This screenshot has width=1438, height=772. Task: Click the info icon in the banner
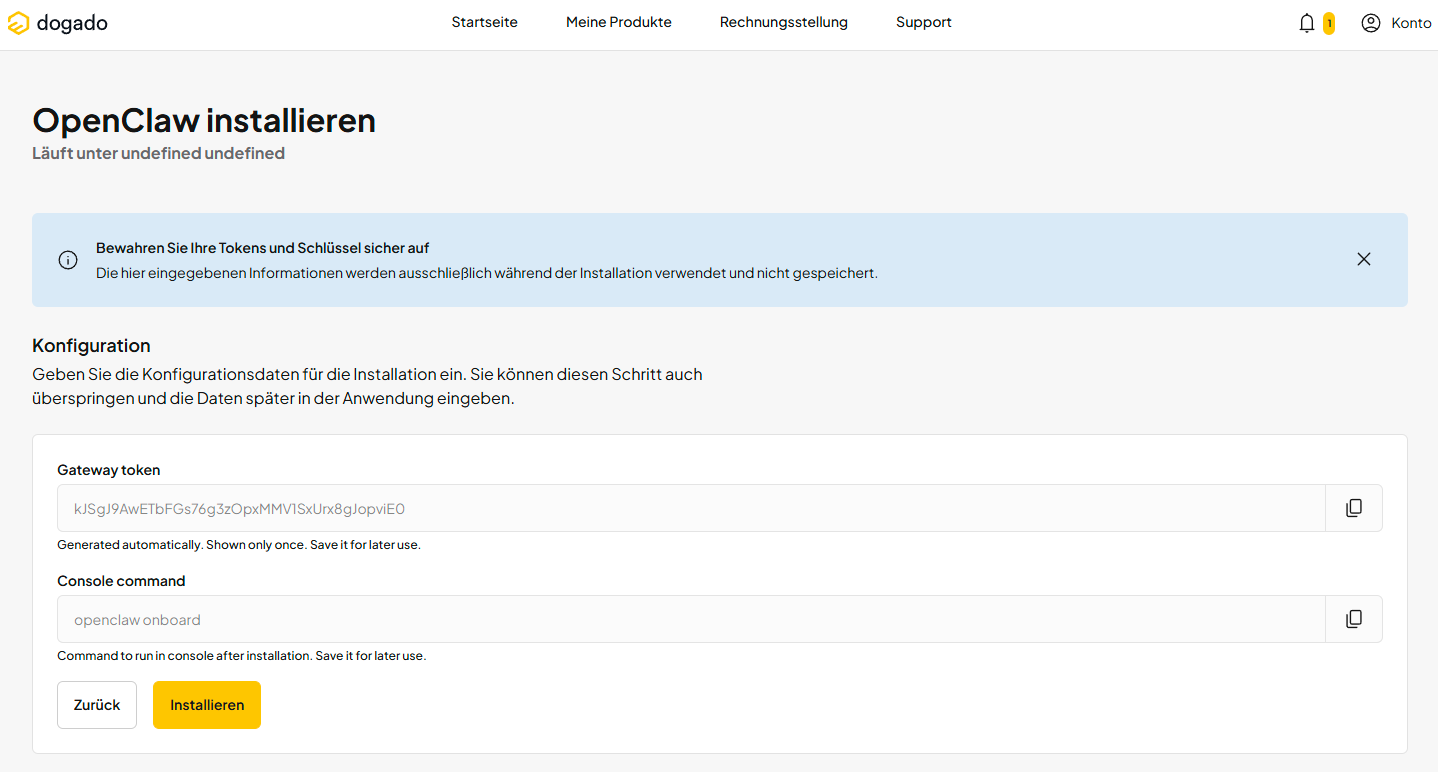[68, 260]
